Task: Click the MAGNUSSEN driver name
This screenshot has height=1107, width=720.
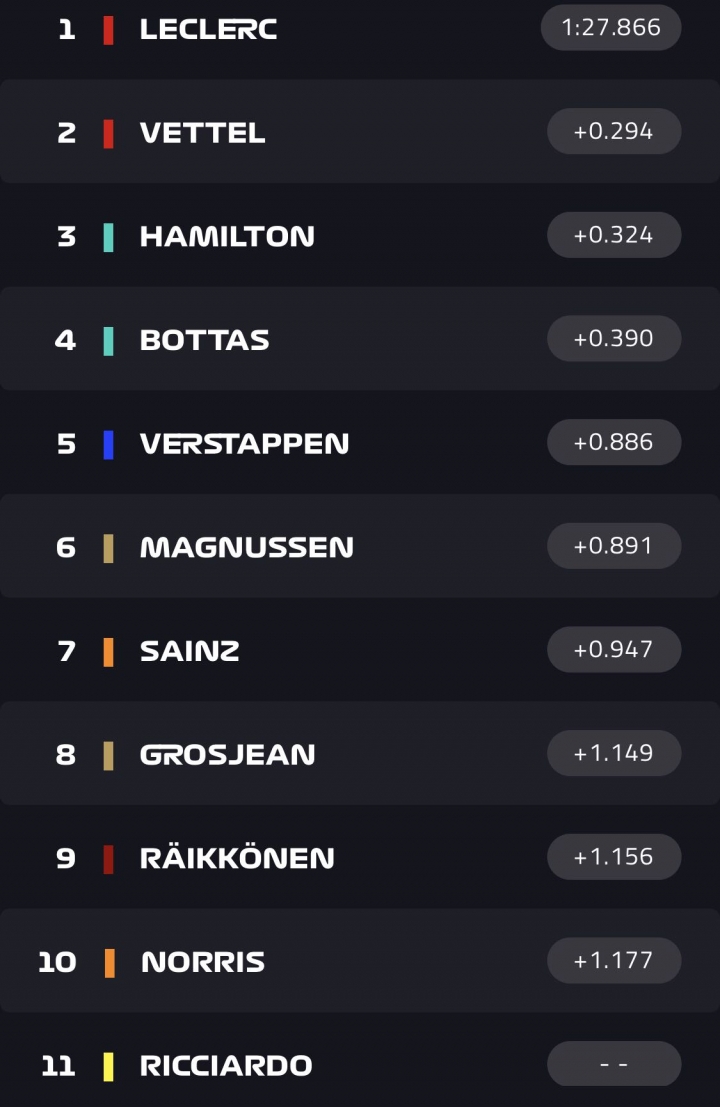Action: pos(246,547)
